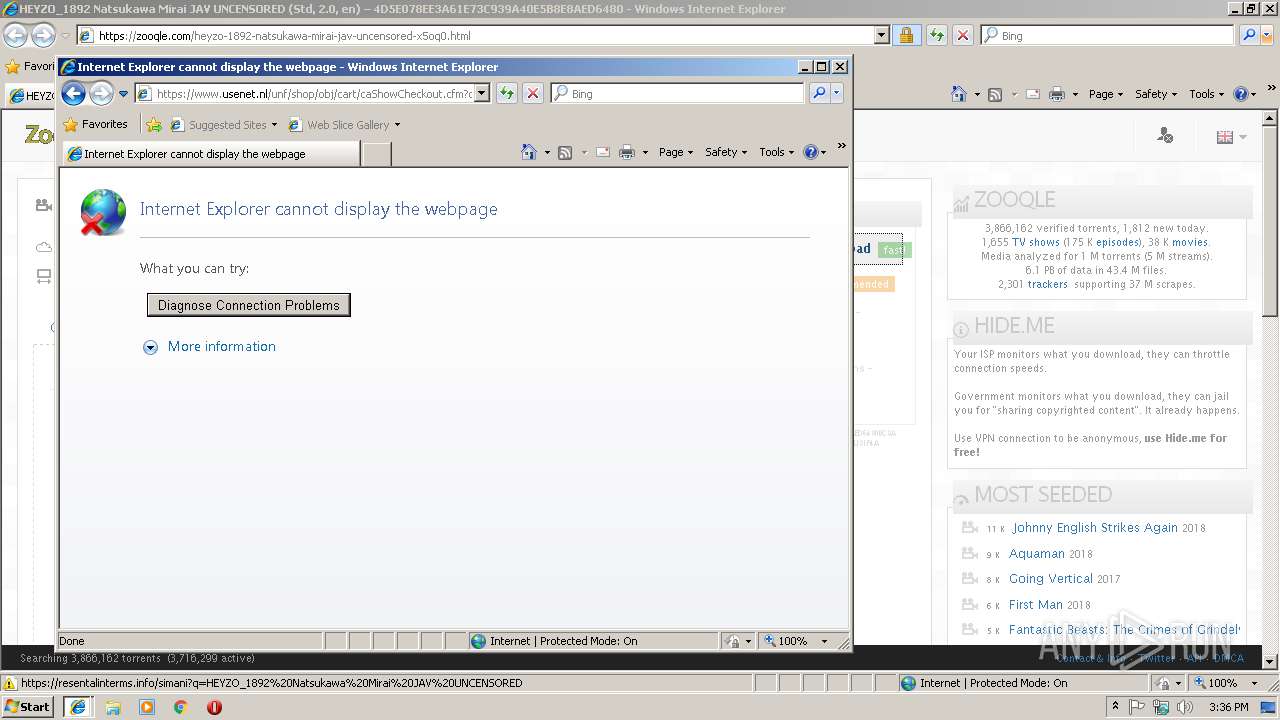This screenshot has width=1280, height=720.
Task: Click user account icon on Zooqle page
Action: click(x=1165, y=135)
